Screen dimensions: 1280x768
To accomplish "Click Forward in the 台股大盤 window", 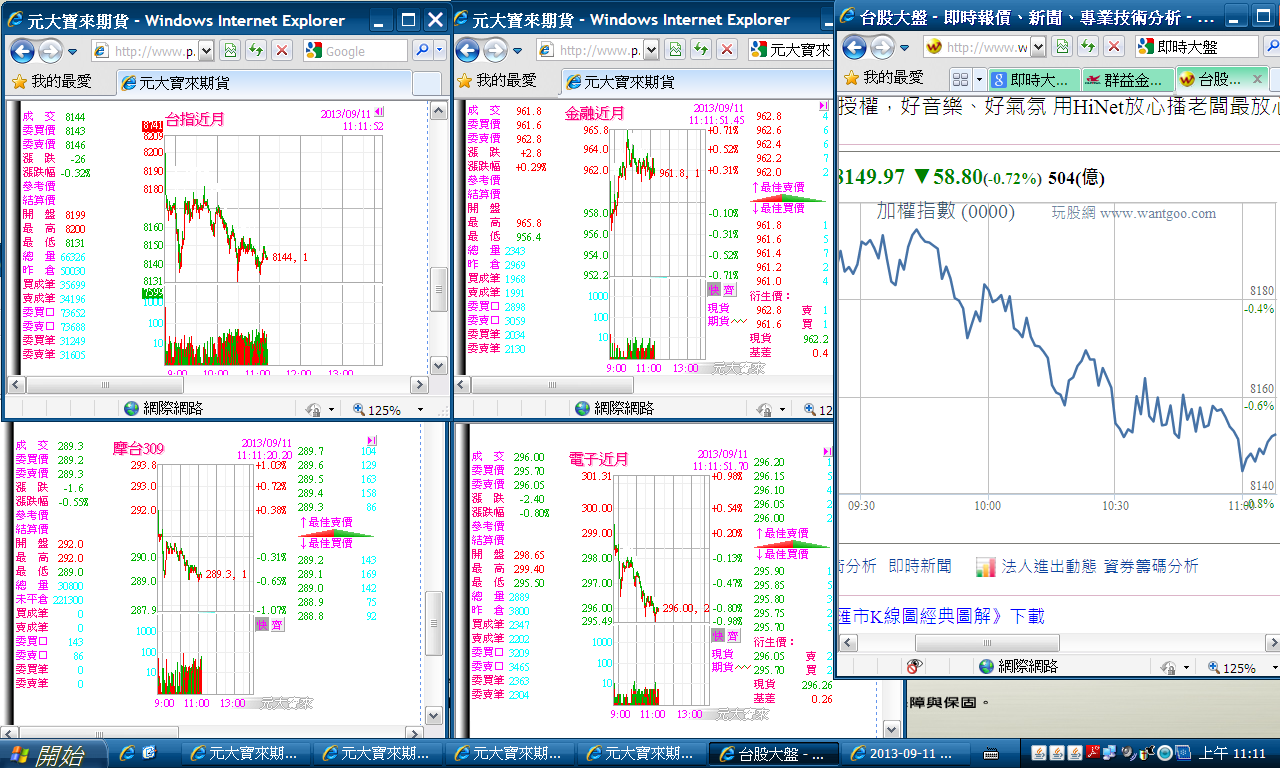I will coord(881,47).
